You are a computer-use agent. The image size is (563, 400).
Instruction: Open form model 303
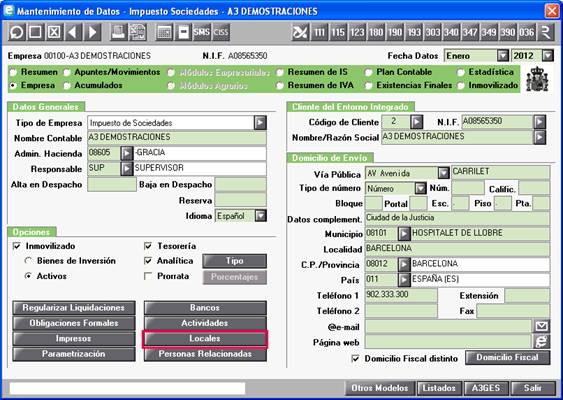tap(433, 33)
